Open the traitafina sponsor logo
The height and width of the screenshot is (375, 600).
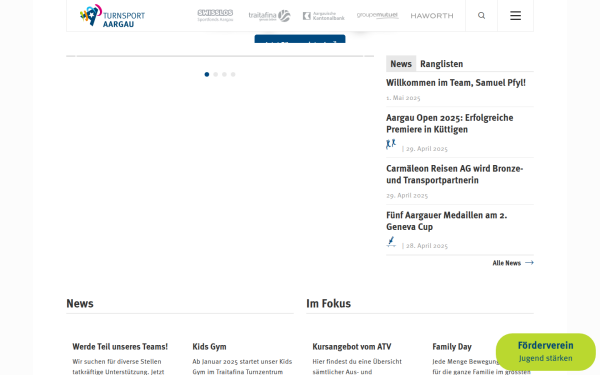(x=269, y=16)
